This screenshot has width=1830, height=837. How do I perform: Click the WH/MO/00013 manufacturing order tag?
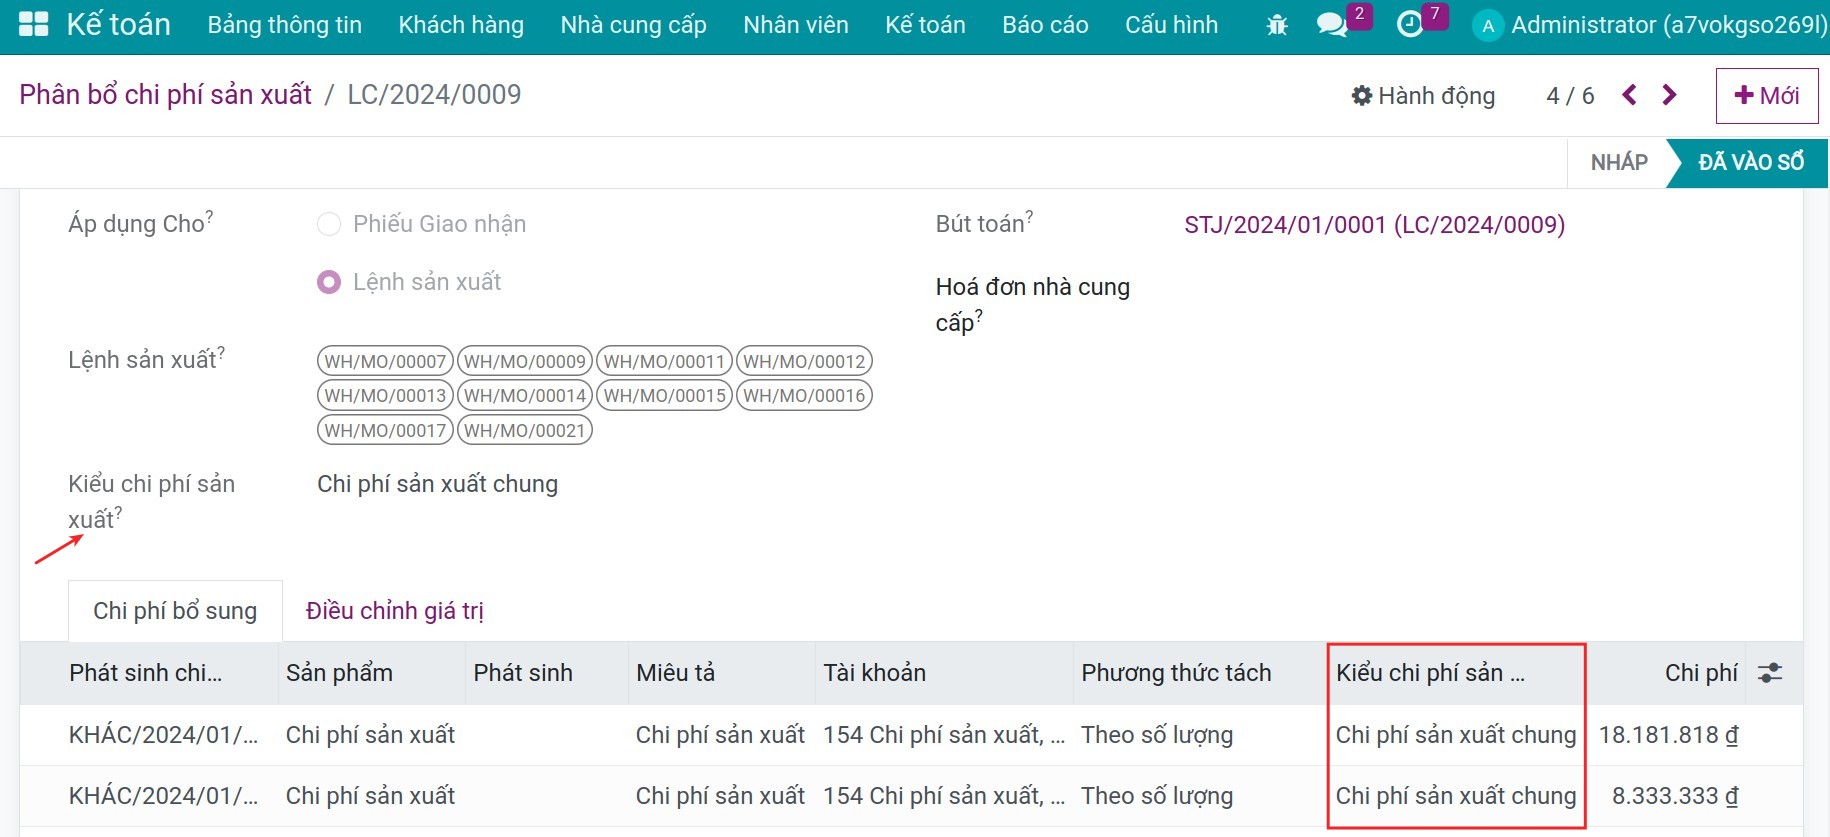(x=385, y=395)
